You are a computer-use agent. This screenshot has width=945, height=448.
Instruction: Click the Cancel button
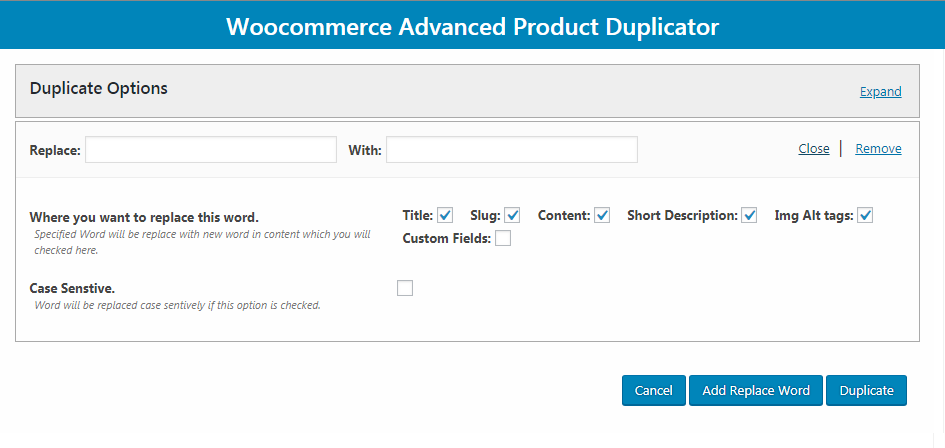pos(654,390)
